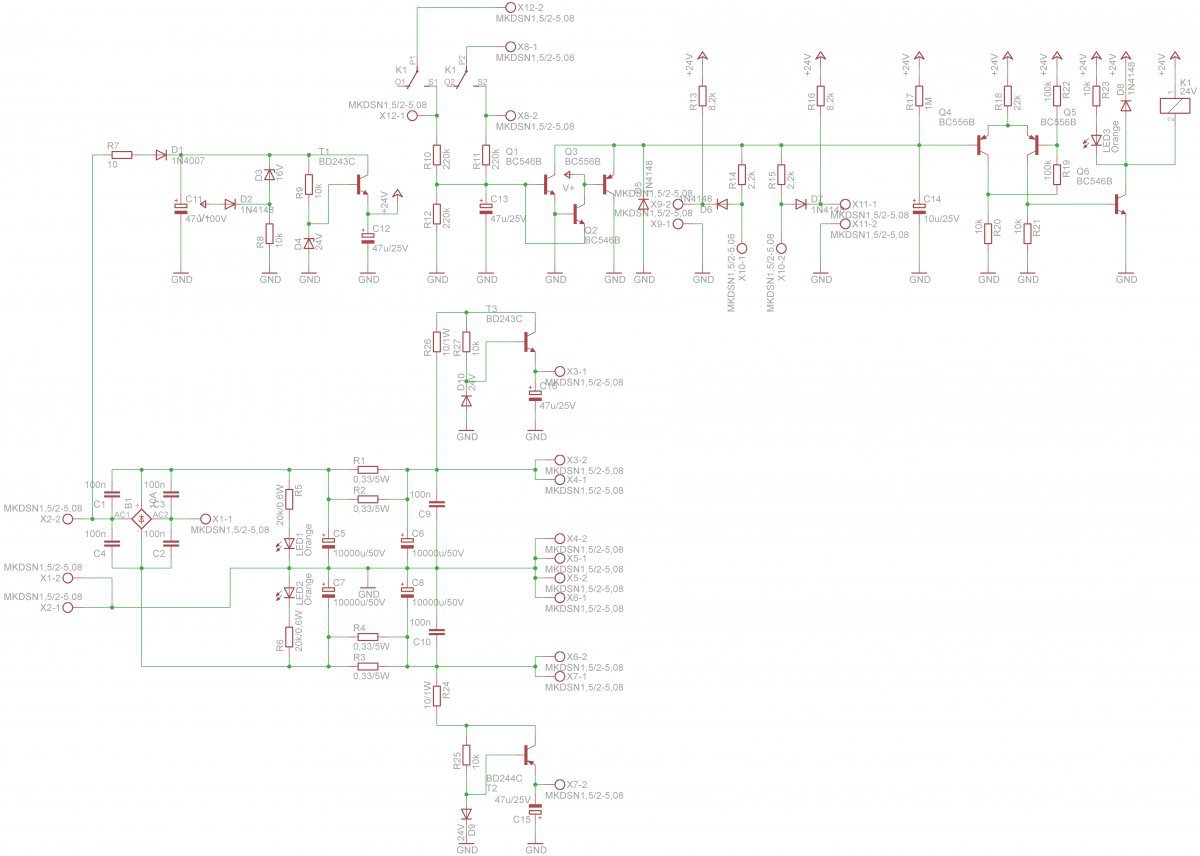This screenshot has height=856, width=1200.
Task: Select the R7 10 ohm resistor
Action: click(x=121, y=155)
